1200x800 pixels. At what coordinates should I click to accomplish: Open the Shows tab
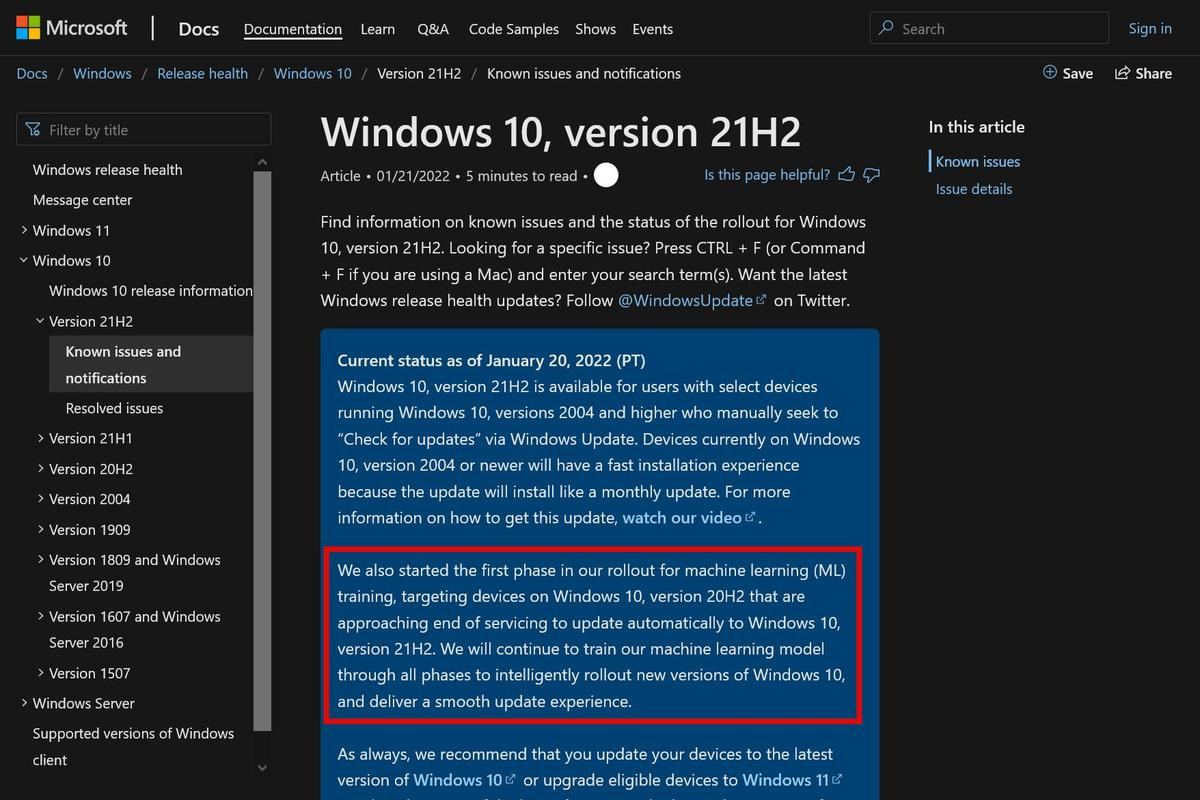pos(596,29)
